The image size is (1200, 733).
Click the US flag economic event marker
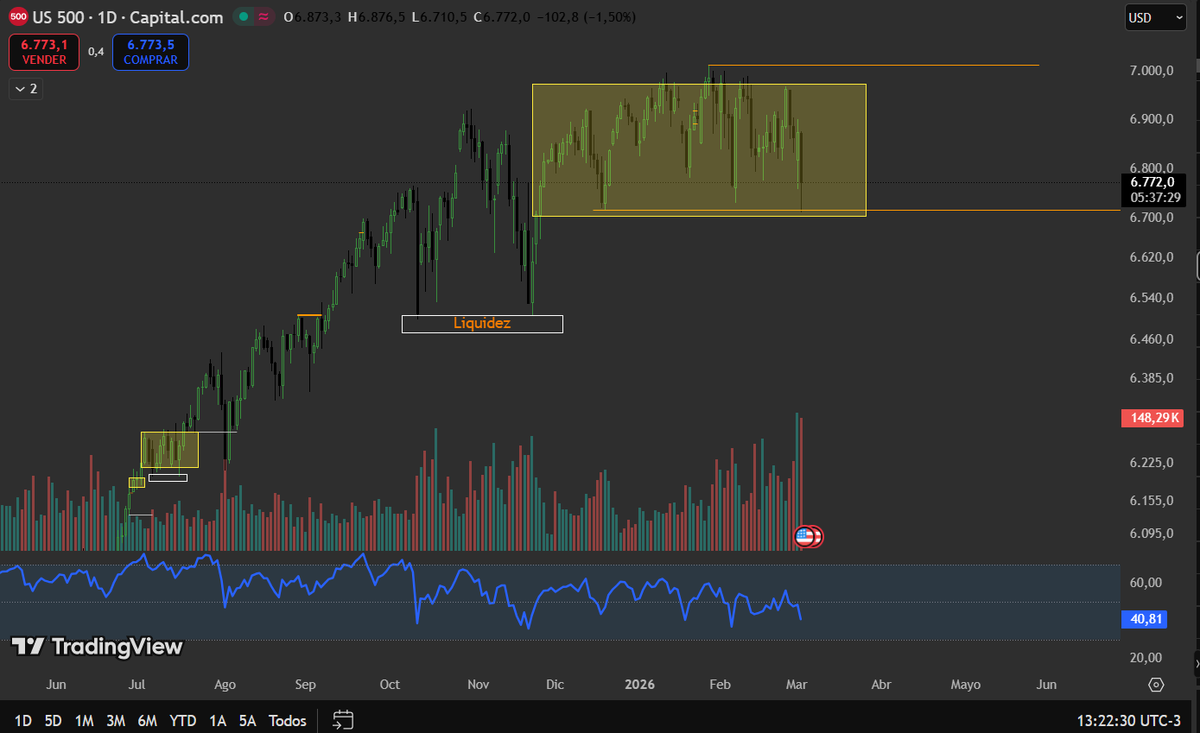click(804, 537)
